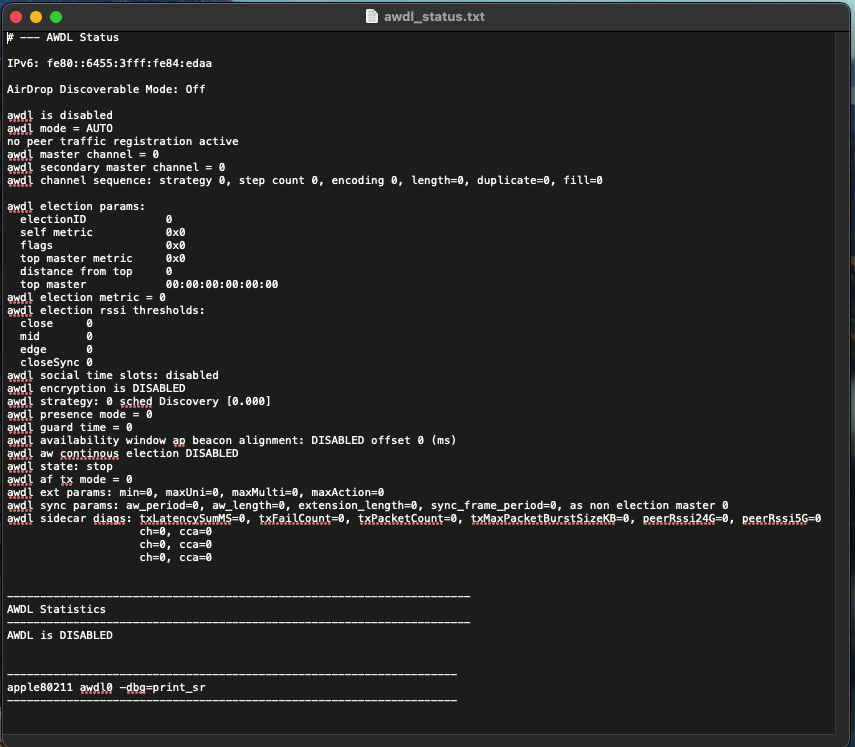Click the 'awdl mode = AUTO' line
Image resolution: width=855 pixels, height=747 pixels.
[60, 128]
